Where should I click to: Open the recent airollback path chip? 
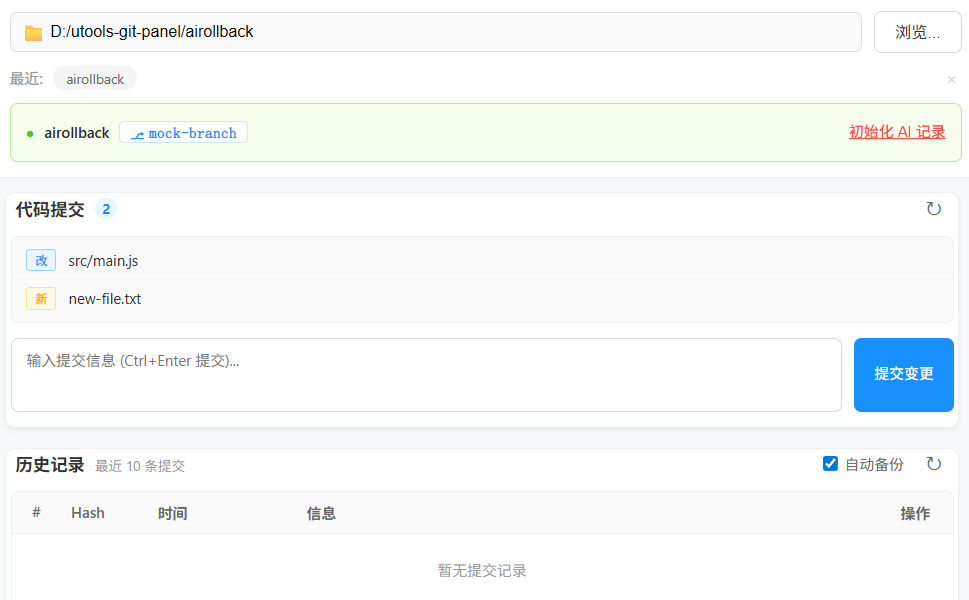[95, 79]
